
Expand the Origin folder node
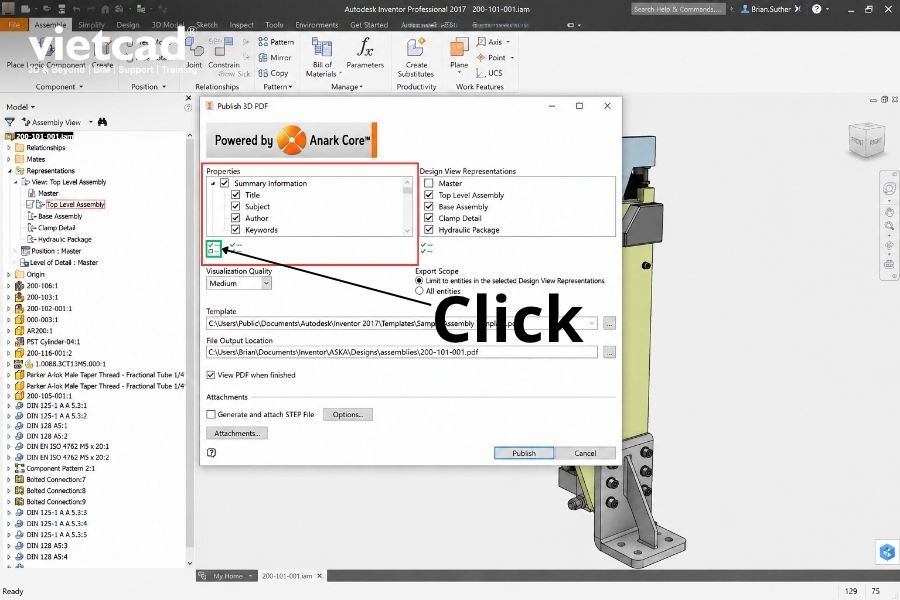tap(9, 274)
